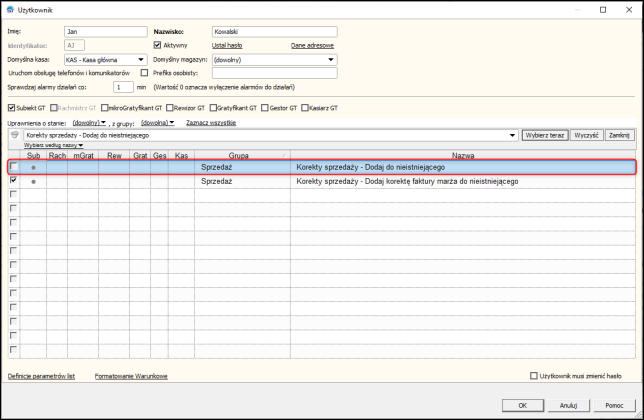Sort by the Grupa column header
The height and width of the screenshot is (420, 644).
[x=242, y=156]
